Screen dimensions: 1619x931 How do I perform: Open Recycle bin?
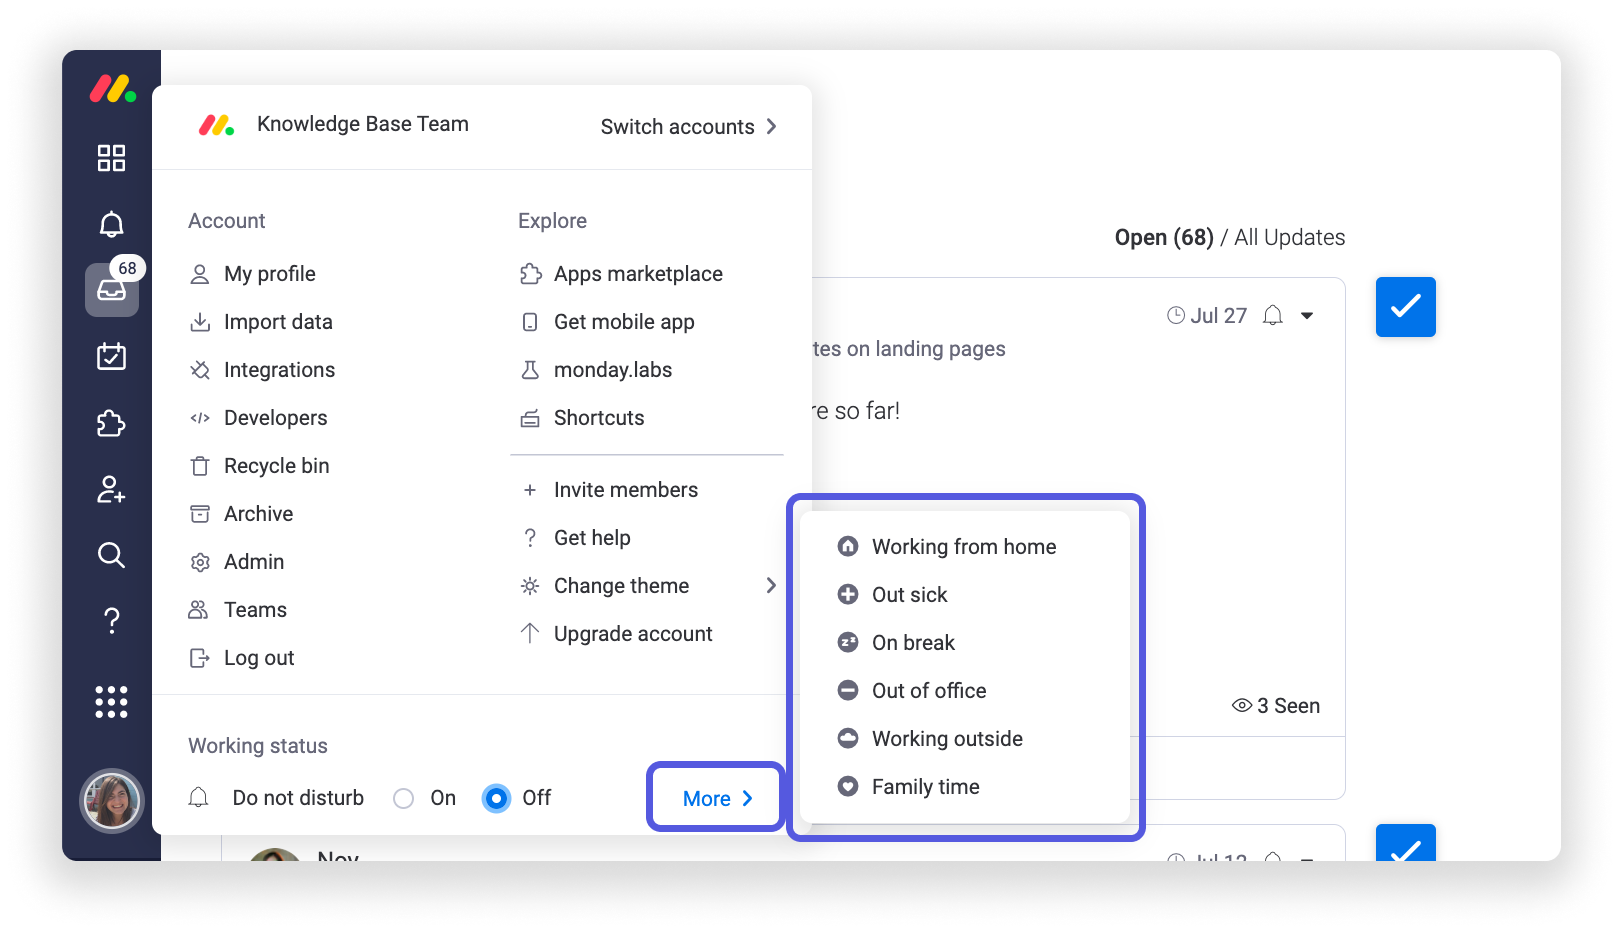pos(277,466)
